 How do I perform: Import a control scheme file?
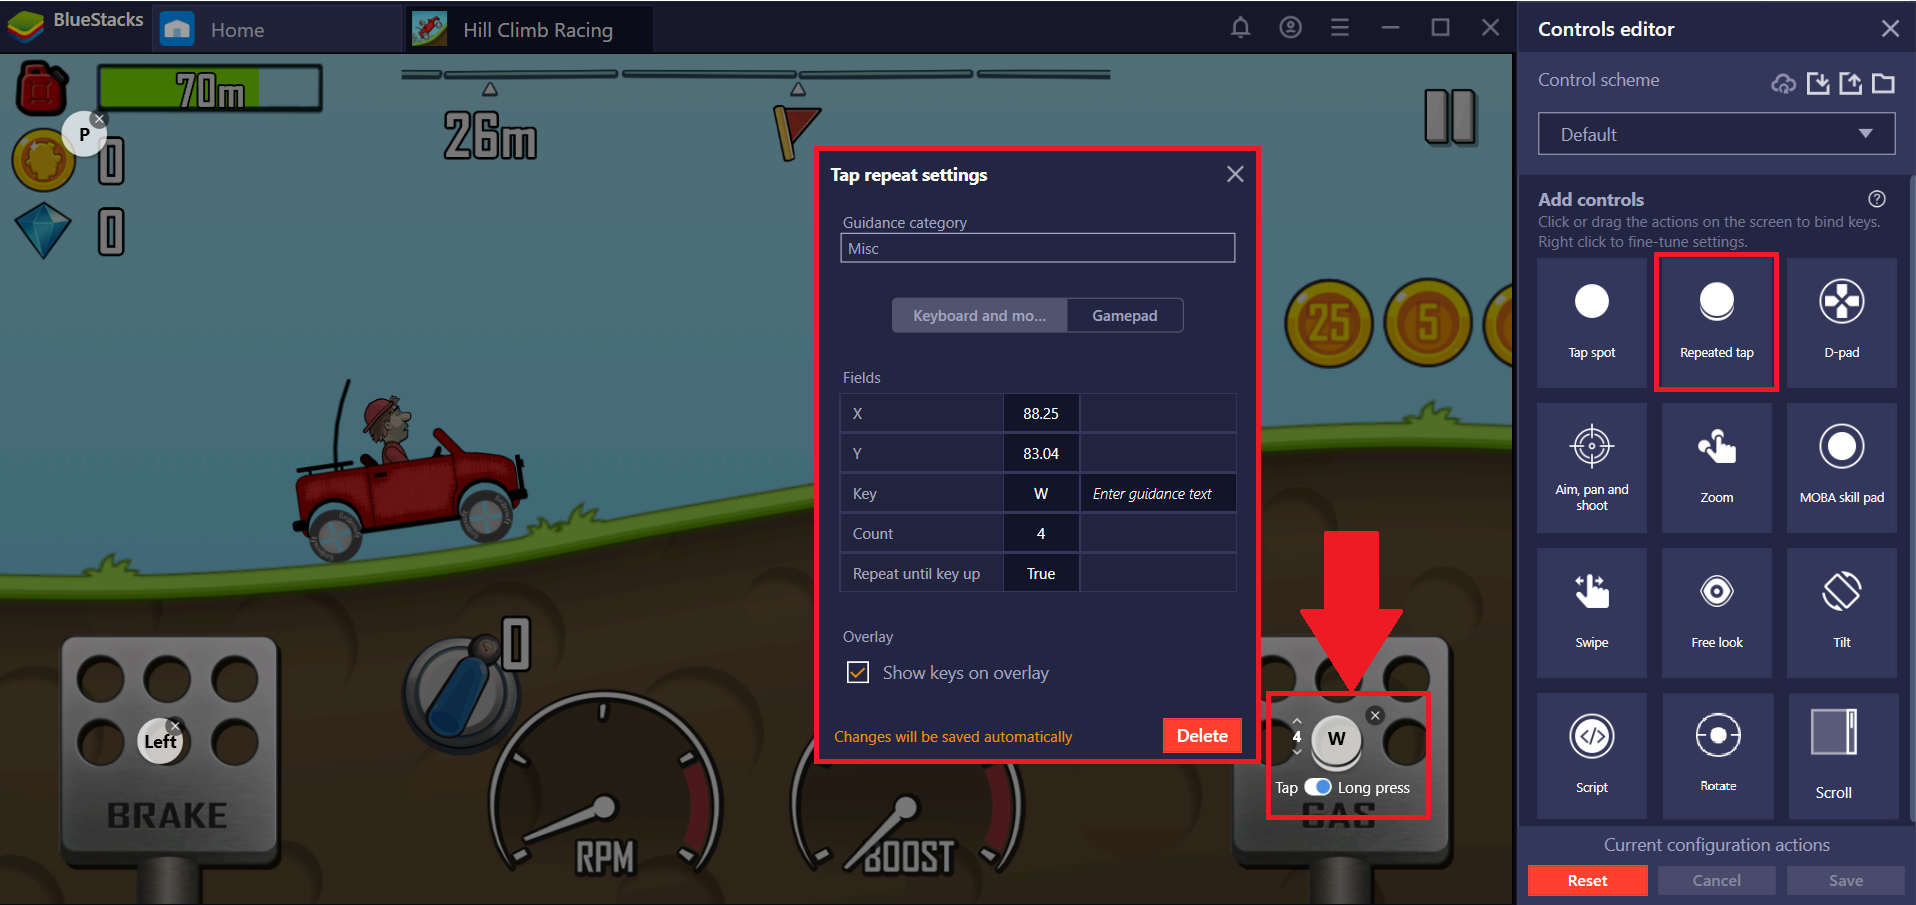tap(1818, 83)
